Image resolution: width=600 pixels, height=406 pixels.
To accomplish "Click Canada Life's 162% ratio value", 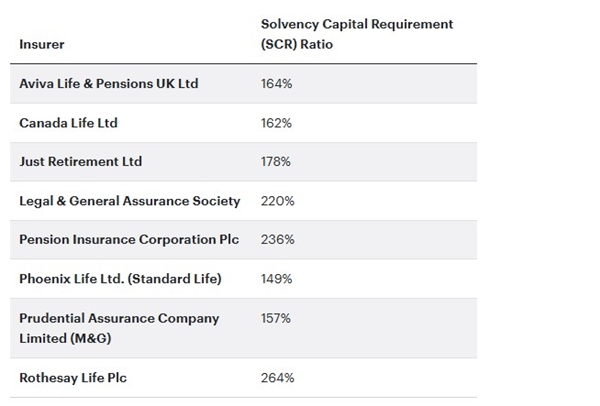I will point(276,123).
